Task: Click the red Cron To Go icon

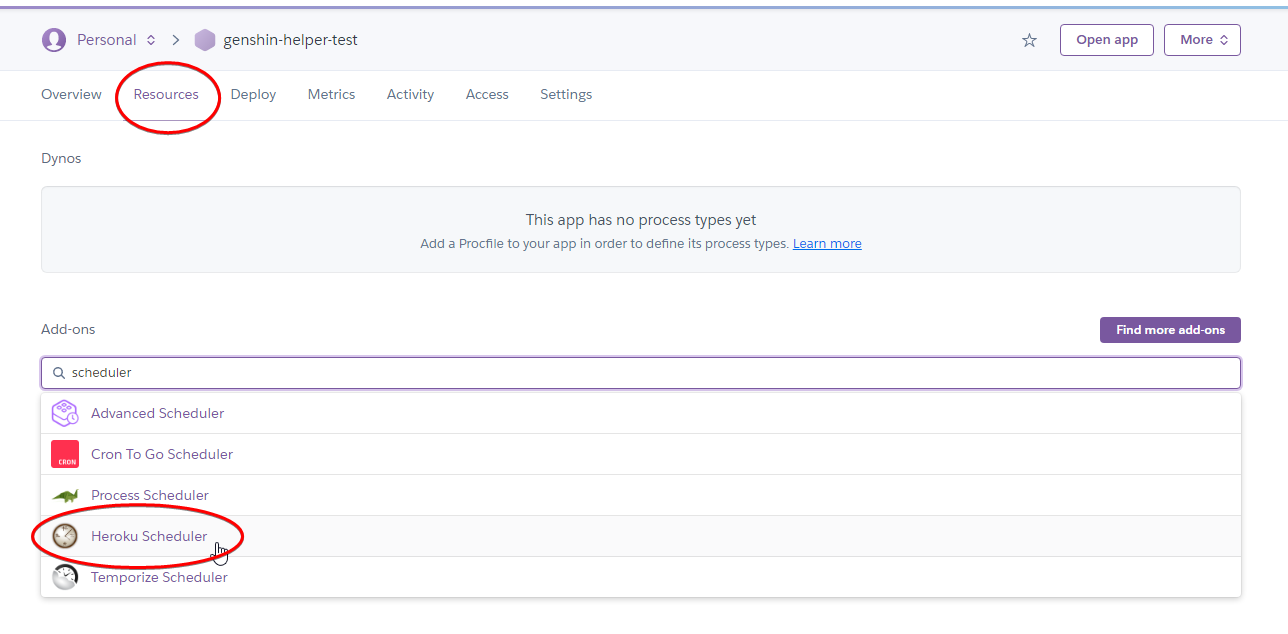Action: click(65, 454)
